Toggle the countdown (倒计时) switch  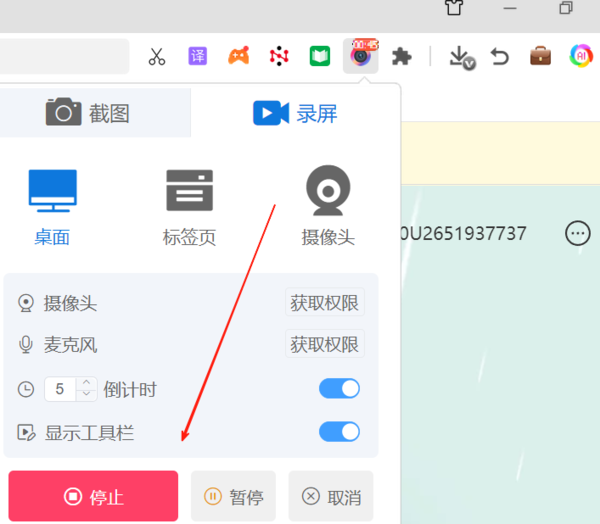point(339,389)
